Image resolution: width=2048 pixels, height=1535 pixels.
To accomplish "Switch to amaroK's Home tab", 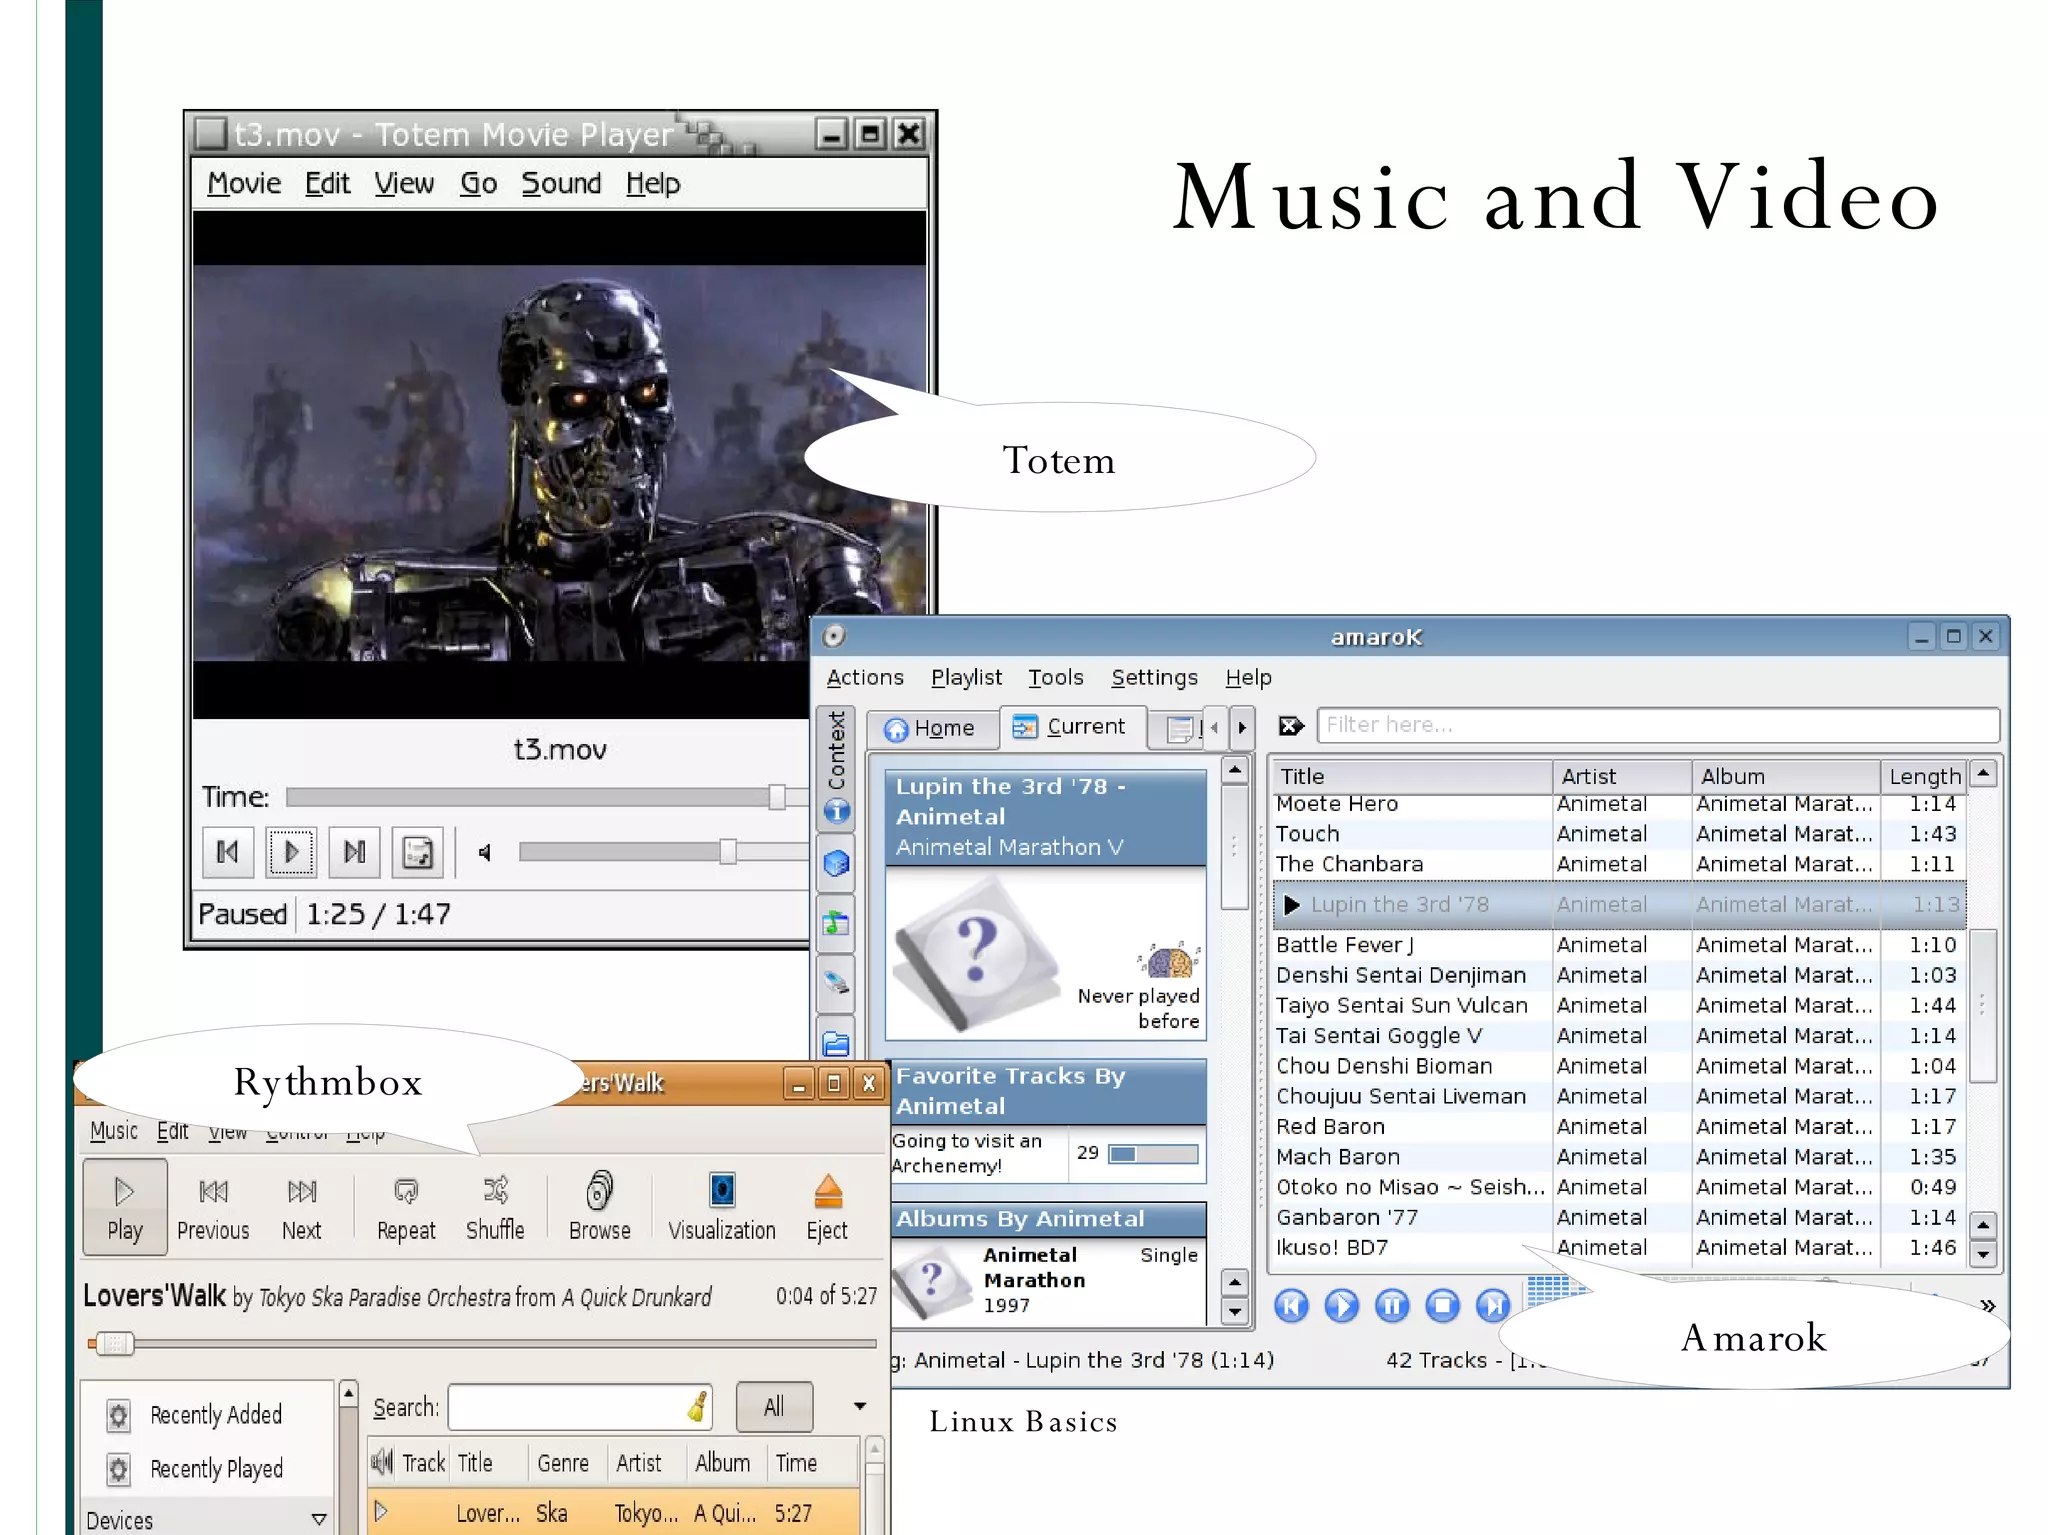I will 931,728.
